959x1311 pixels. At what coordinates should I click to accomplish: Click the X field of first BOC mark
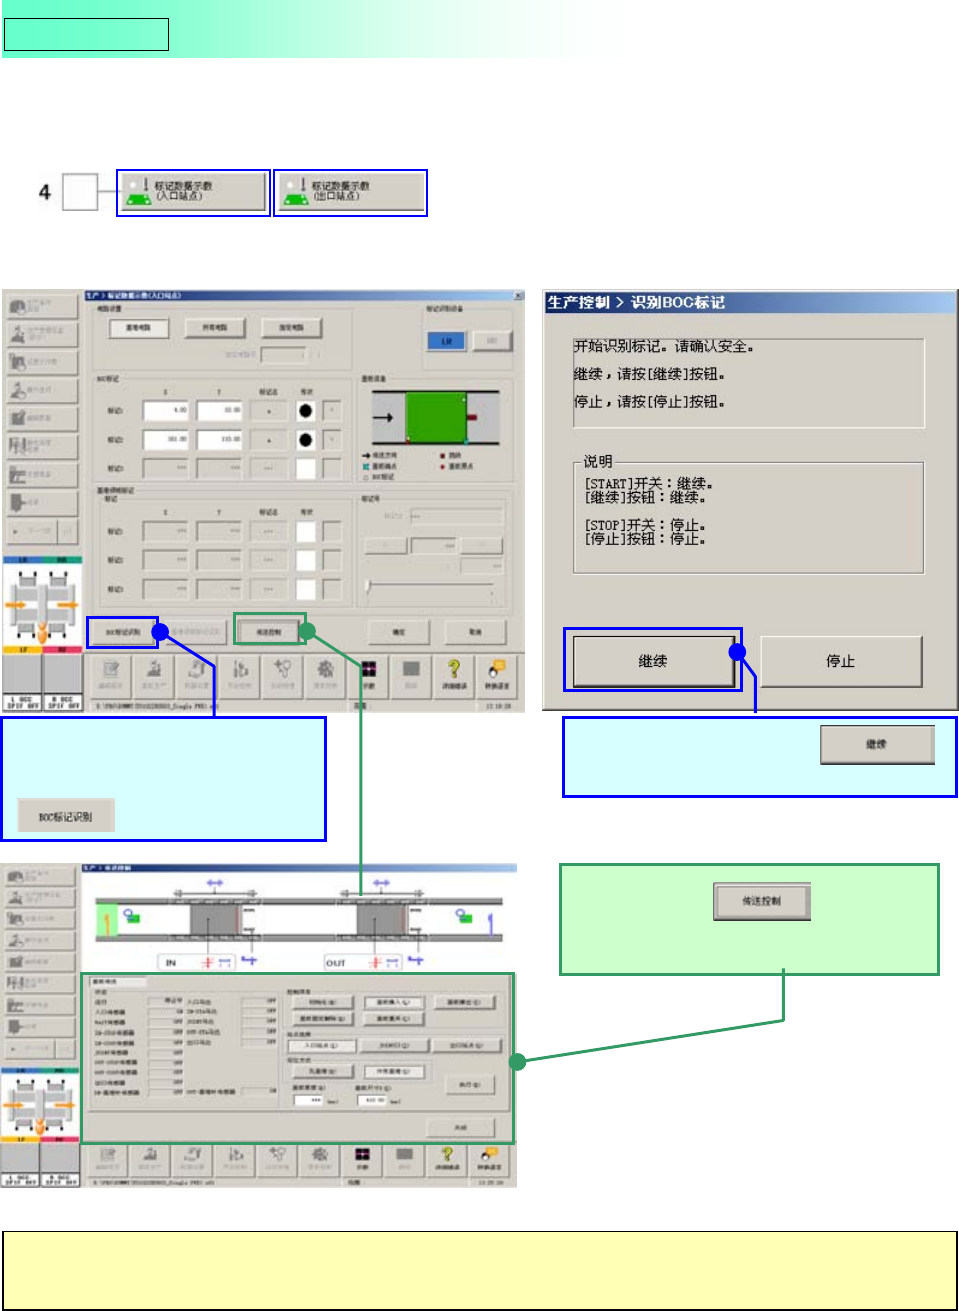point(166,411)
